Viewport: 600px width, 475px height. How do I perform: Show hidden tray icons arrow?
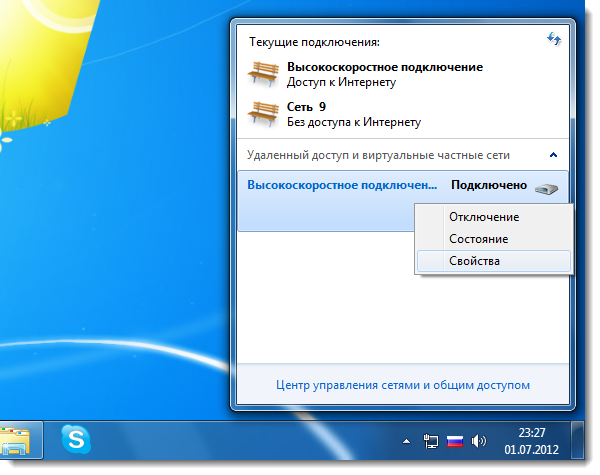pos(406,442)
